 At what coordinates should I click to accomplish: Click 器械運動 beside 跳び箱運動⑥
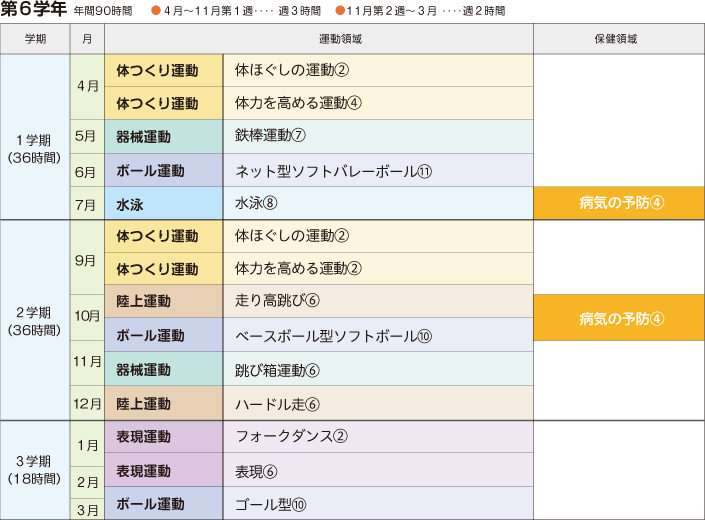click(x=164, y=369)
